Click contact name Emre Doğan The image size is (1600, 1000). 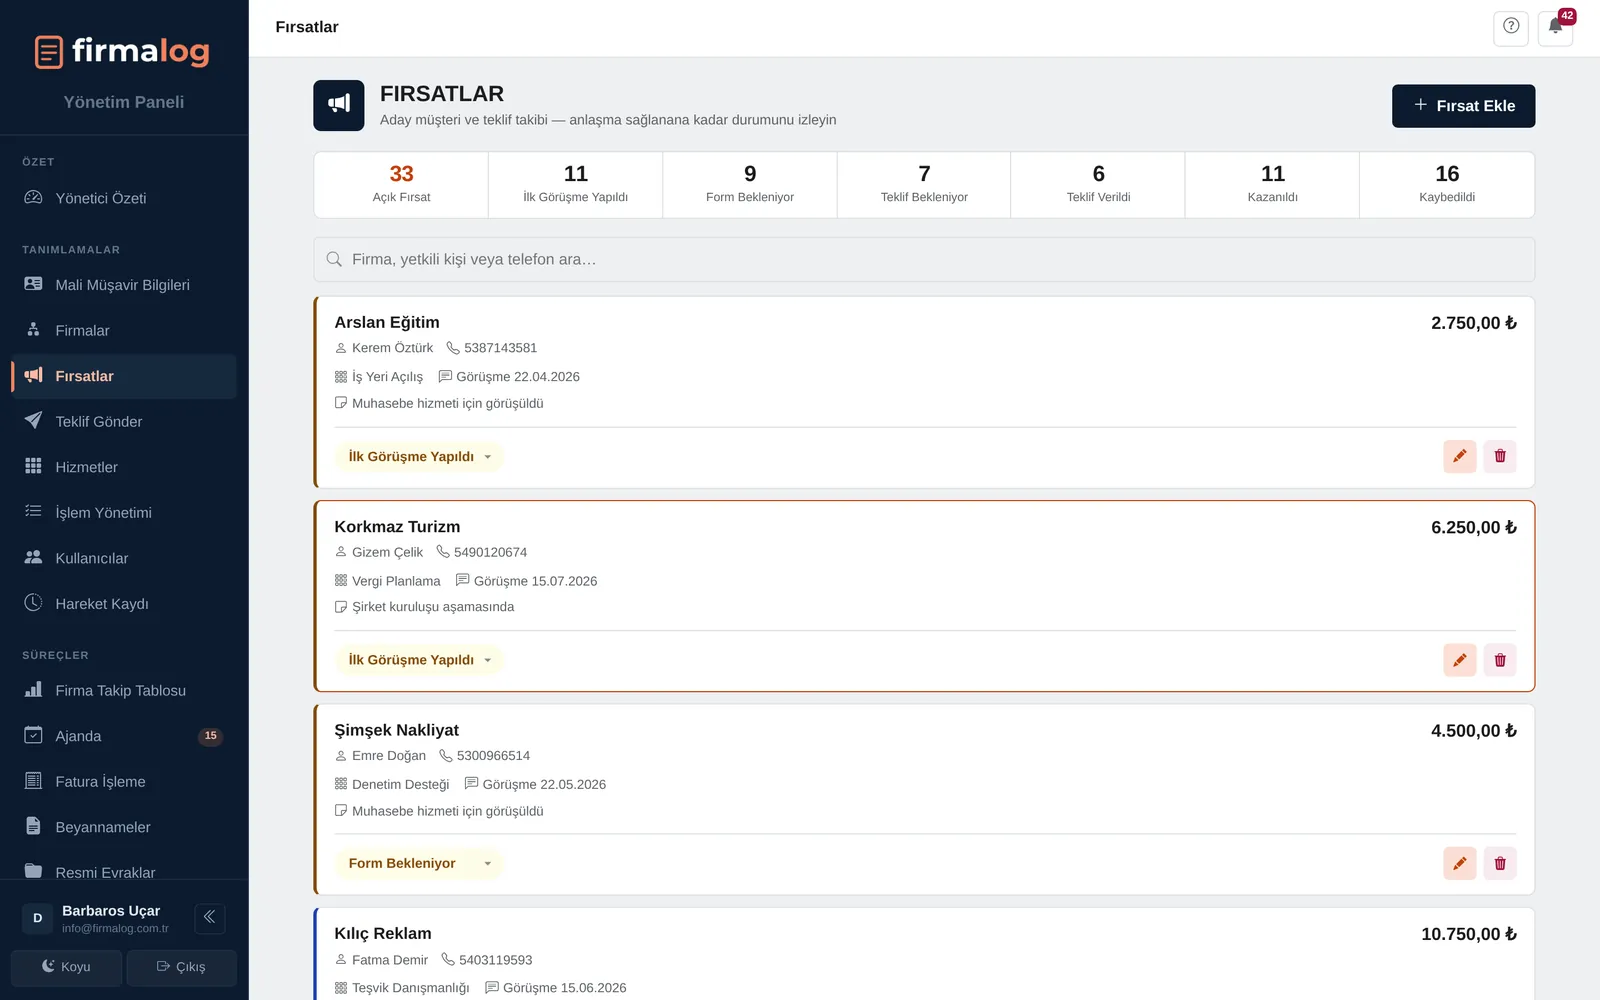(389, 756)
